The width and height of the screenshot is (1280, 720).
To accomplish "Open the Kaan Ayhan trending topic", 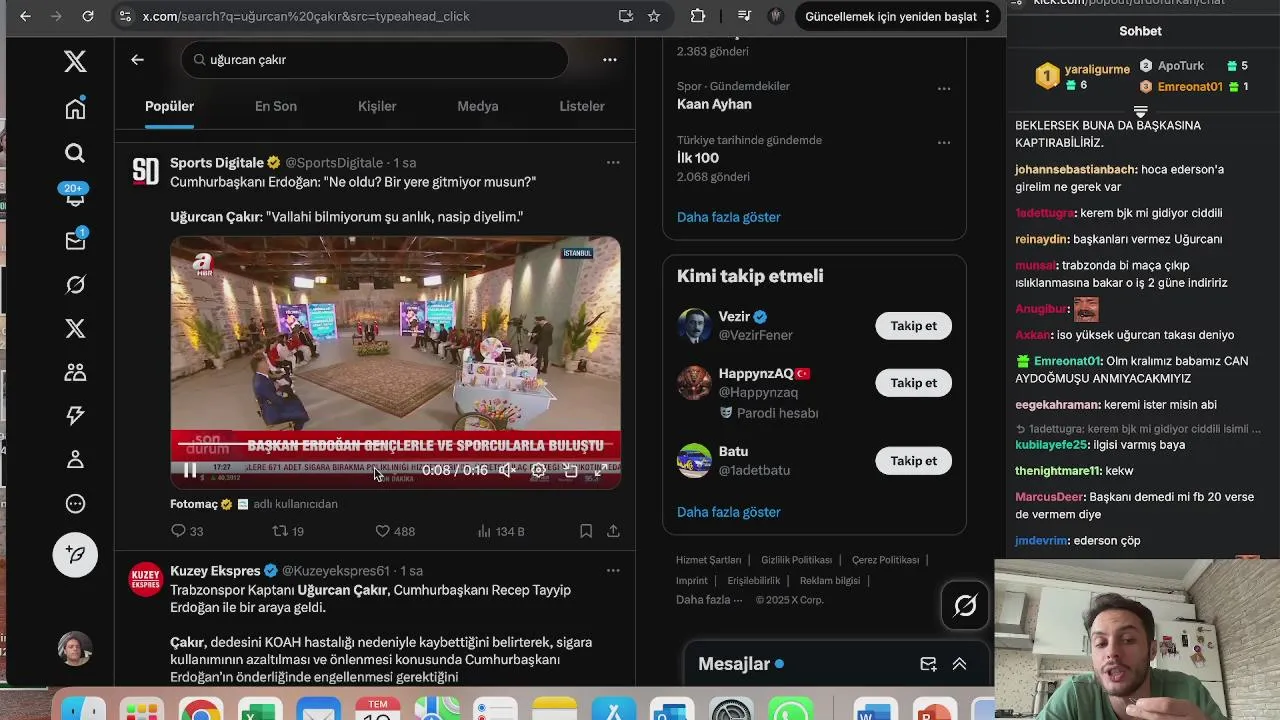I will pos(714,104).
